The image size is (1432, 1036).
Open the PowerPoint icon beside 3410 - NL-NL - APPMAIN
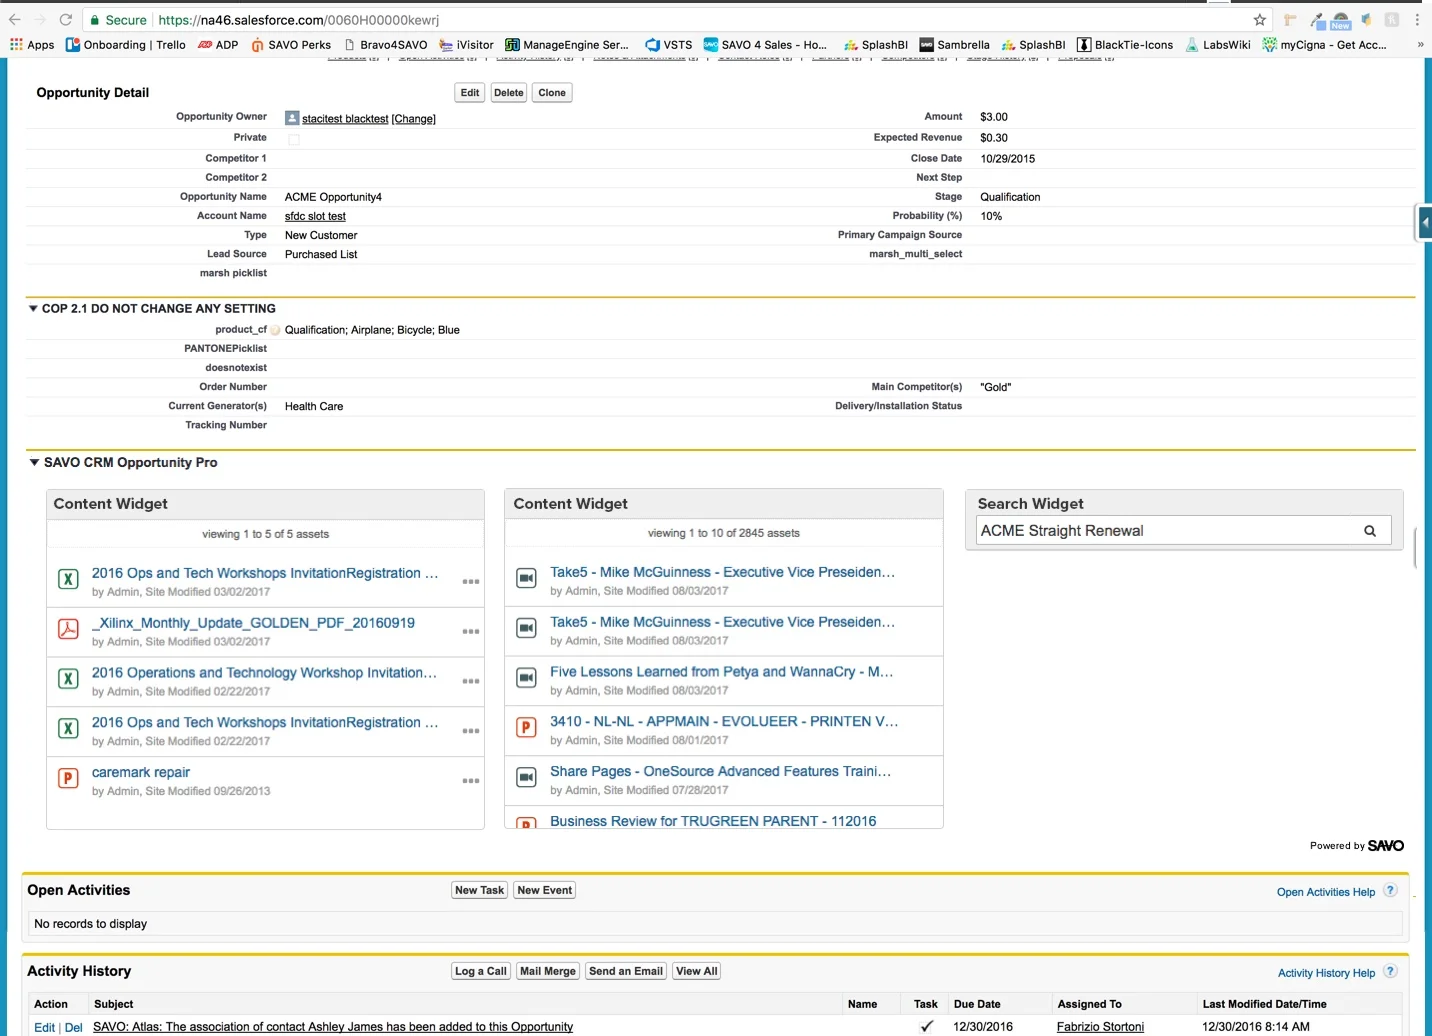[x=526, y=728]
